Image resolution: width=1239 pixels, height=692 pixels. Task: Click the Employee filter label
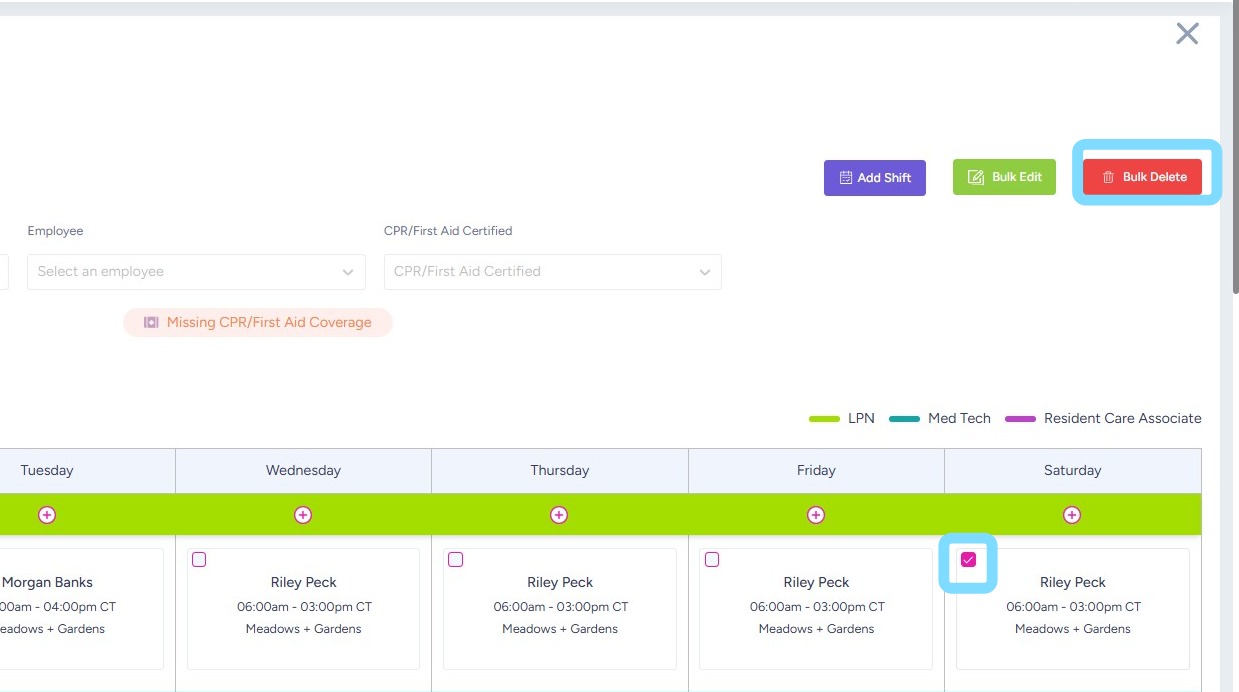(55, 231)
